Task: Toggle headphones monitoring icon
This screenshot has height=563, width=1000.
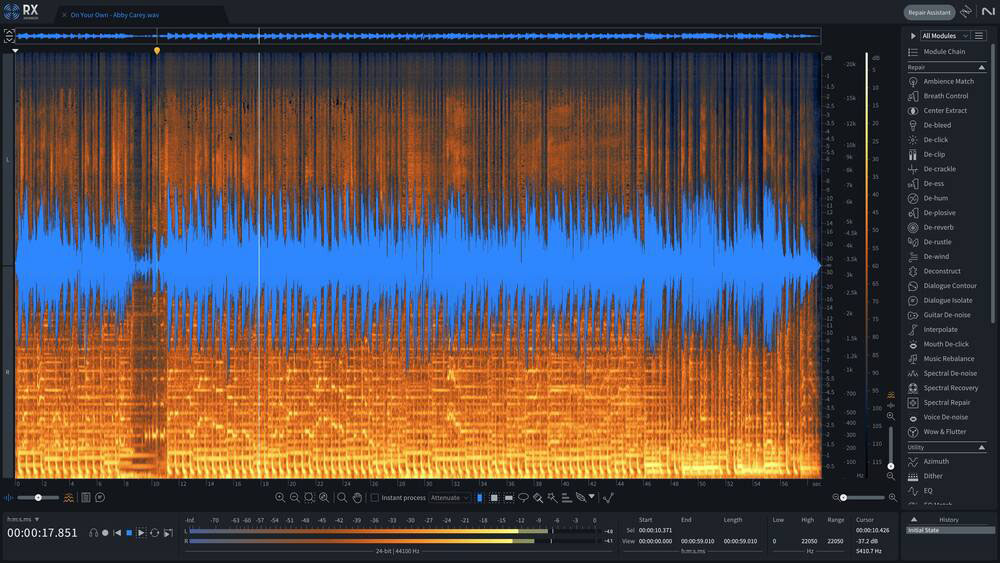Action: pos(93,533)
